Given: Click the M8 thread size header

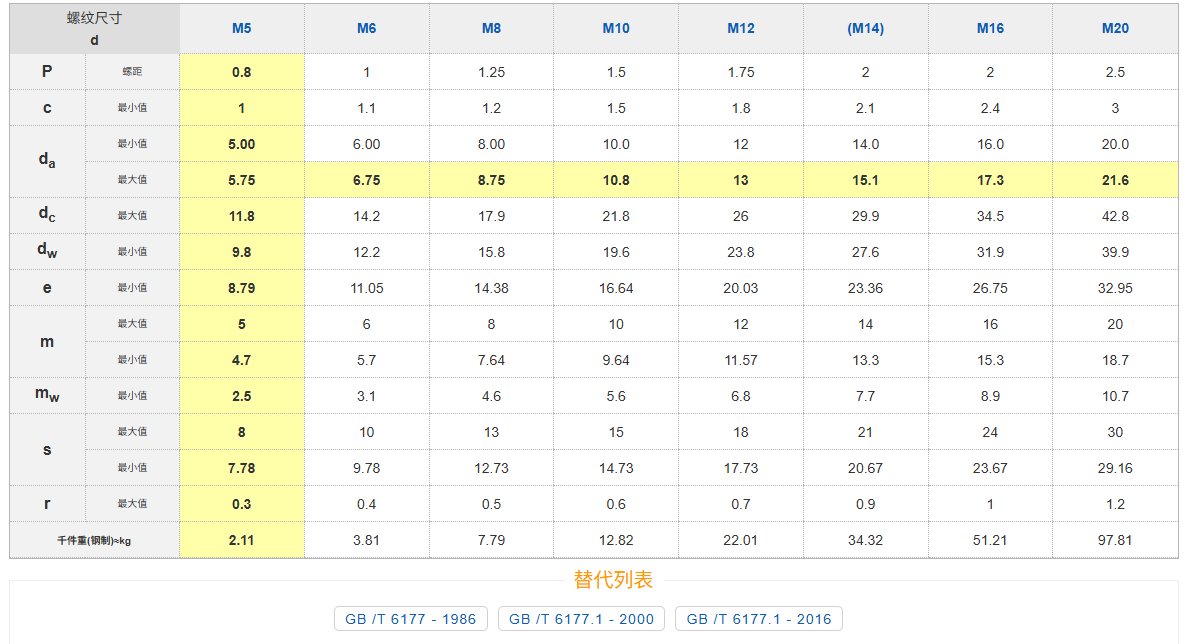Looking at the screenshot, I should click(491, 28).
